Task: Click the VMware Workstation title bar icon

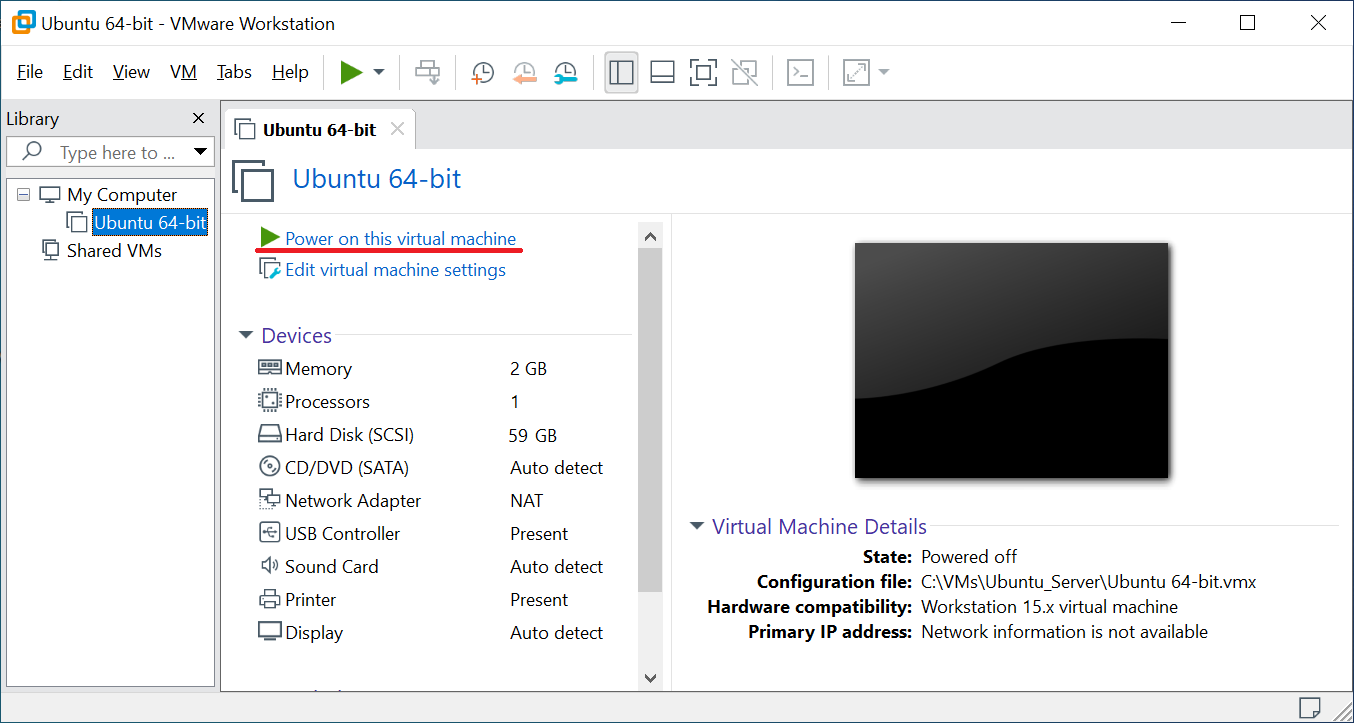Action: tap(23, 23)
